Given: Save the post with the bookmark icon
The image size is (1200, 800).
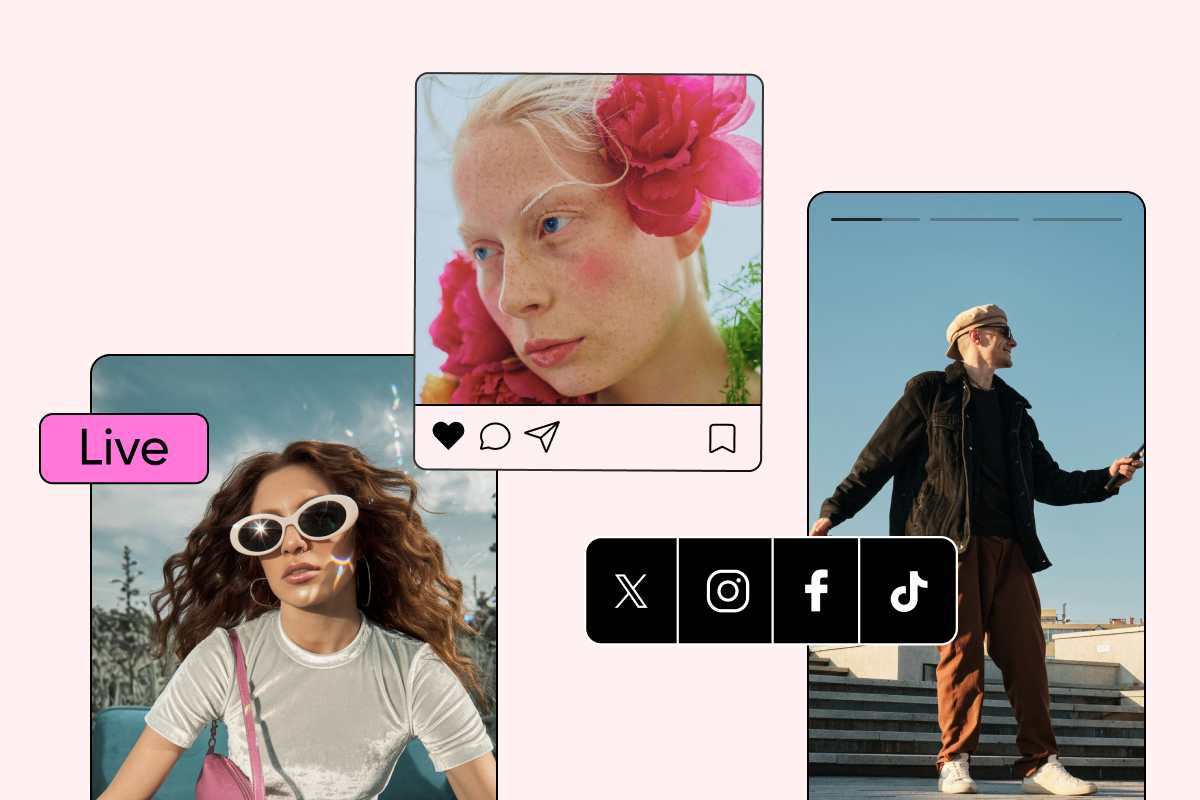Looking at the screenshot, I should 722,438.
